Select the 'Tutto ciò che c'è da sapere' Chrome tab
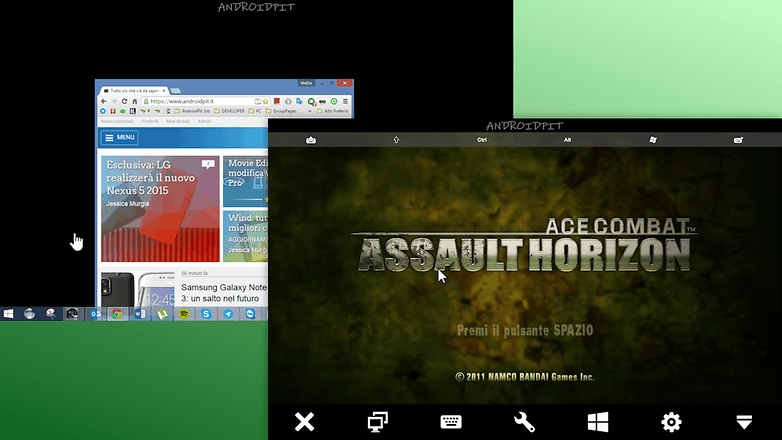The width and height of the screenshot is (782, 440). tap(134, 91)
